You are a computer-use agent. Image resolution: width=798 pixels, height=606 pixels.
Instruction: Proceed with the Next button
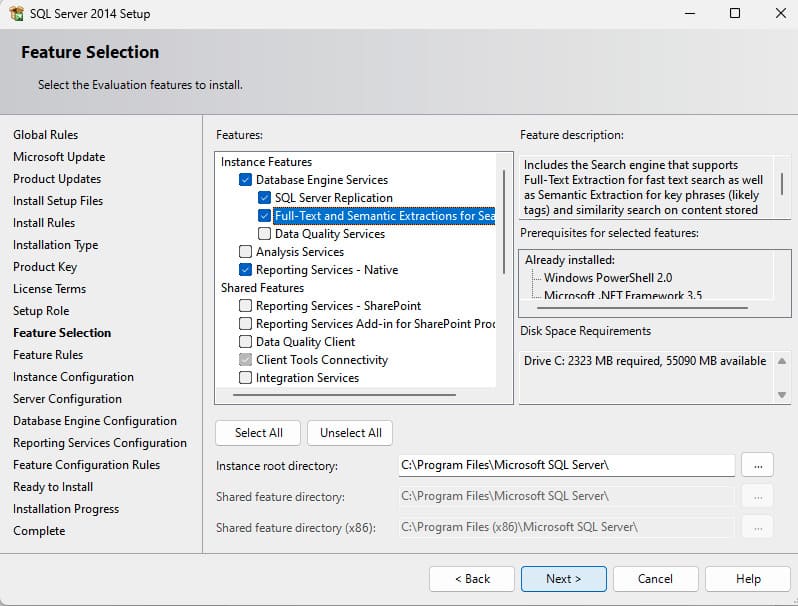[563, 579]
